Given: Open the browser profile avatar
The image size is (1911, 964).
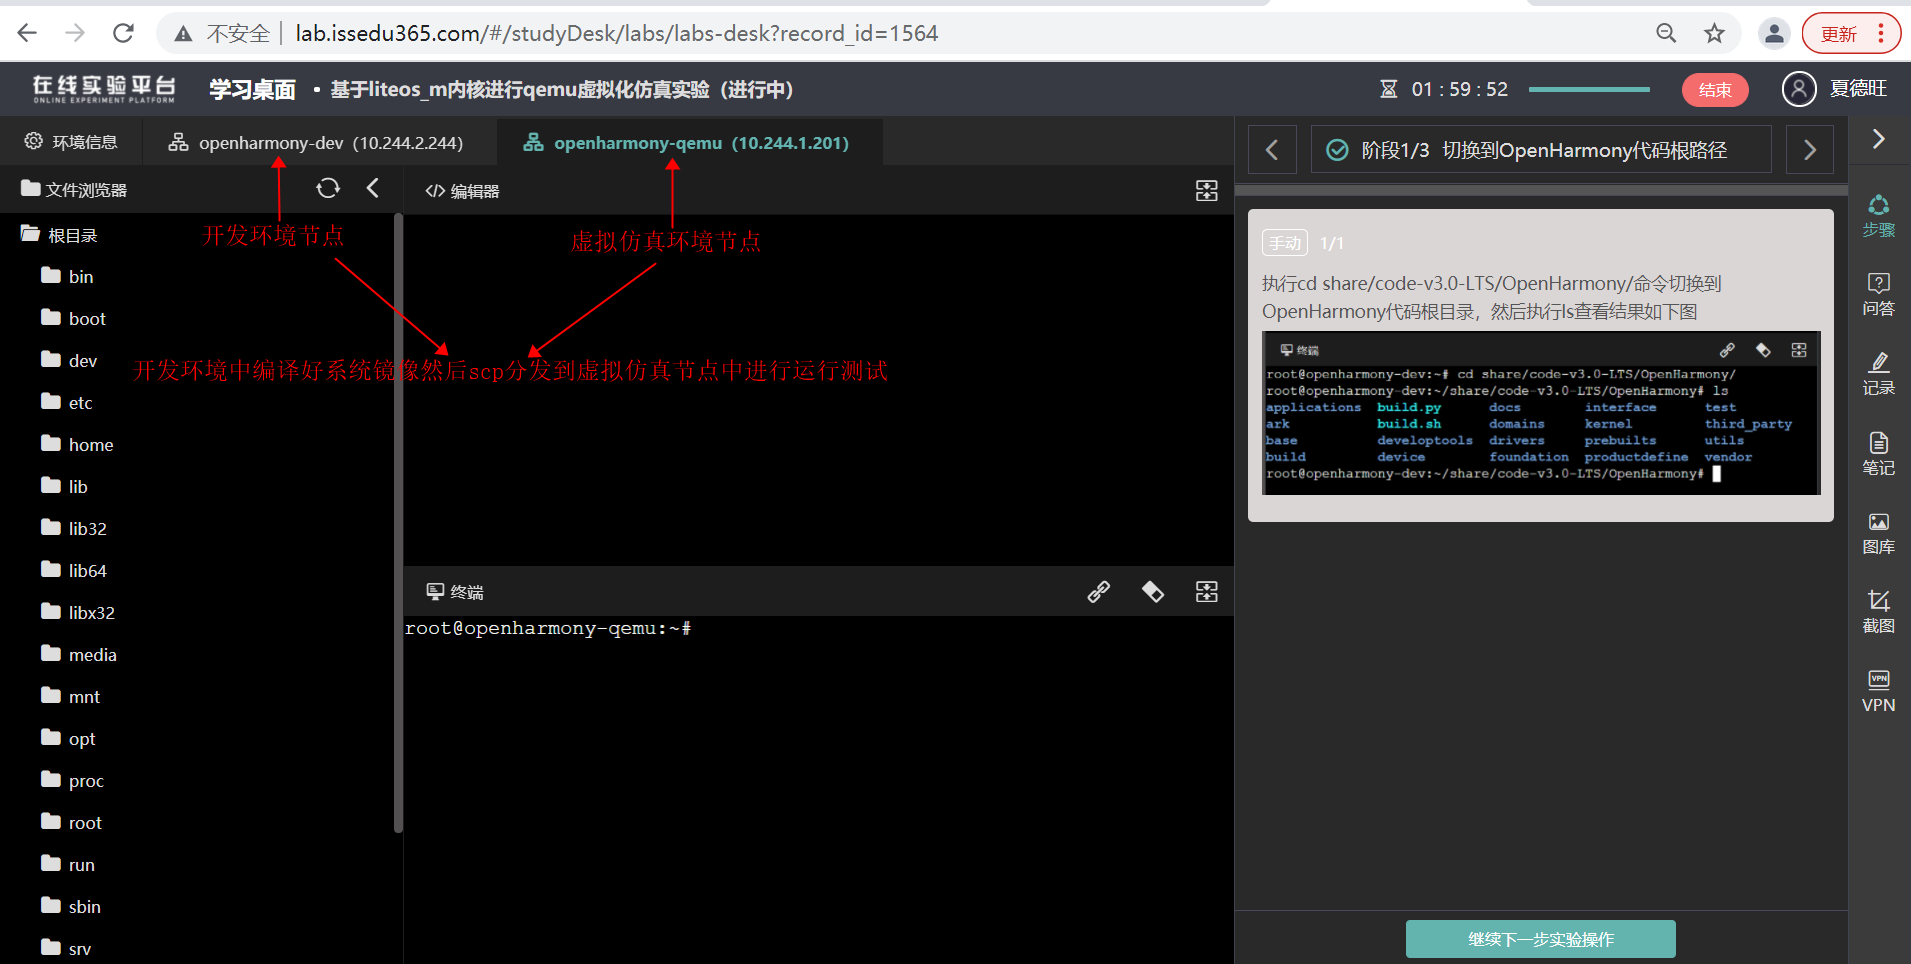Looking at the screenshot, I should point(1774,33).
